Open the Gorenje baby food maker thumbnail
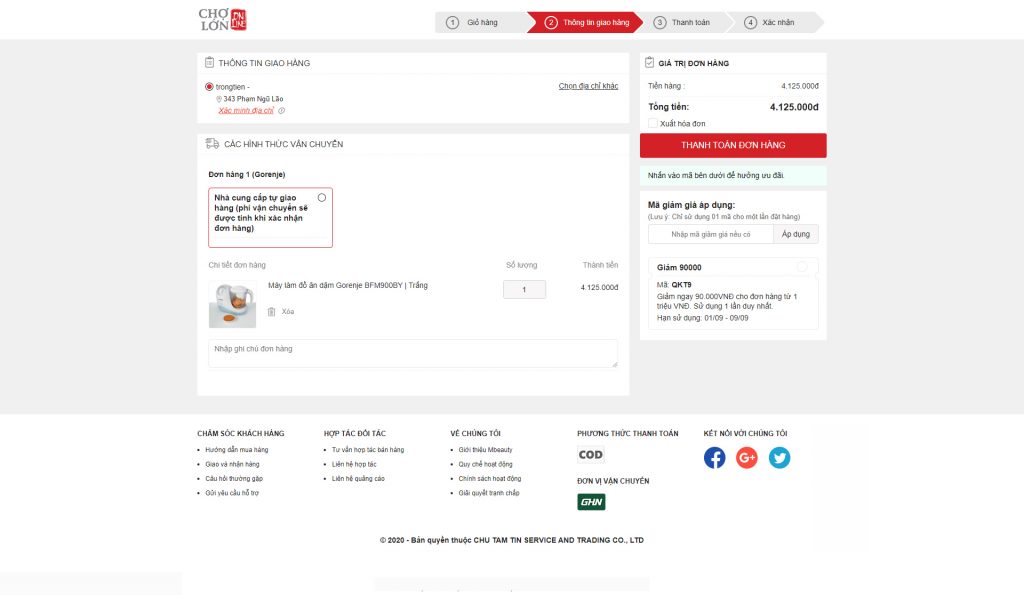This screenshot has height=595, width=1024. (232, 304)
